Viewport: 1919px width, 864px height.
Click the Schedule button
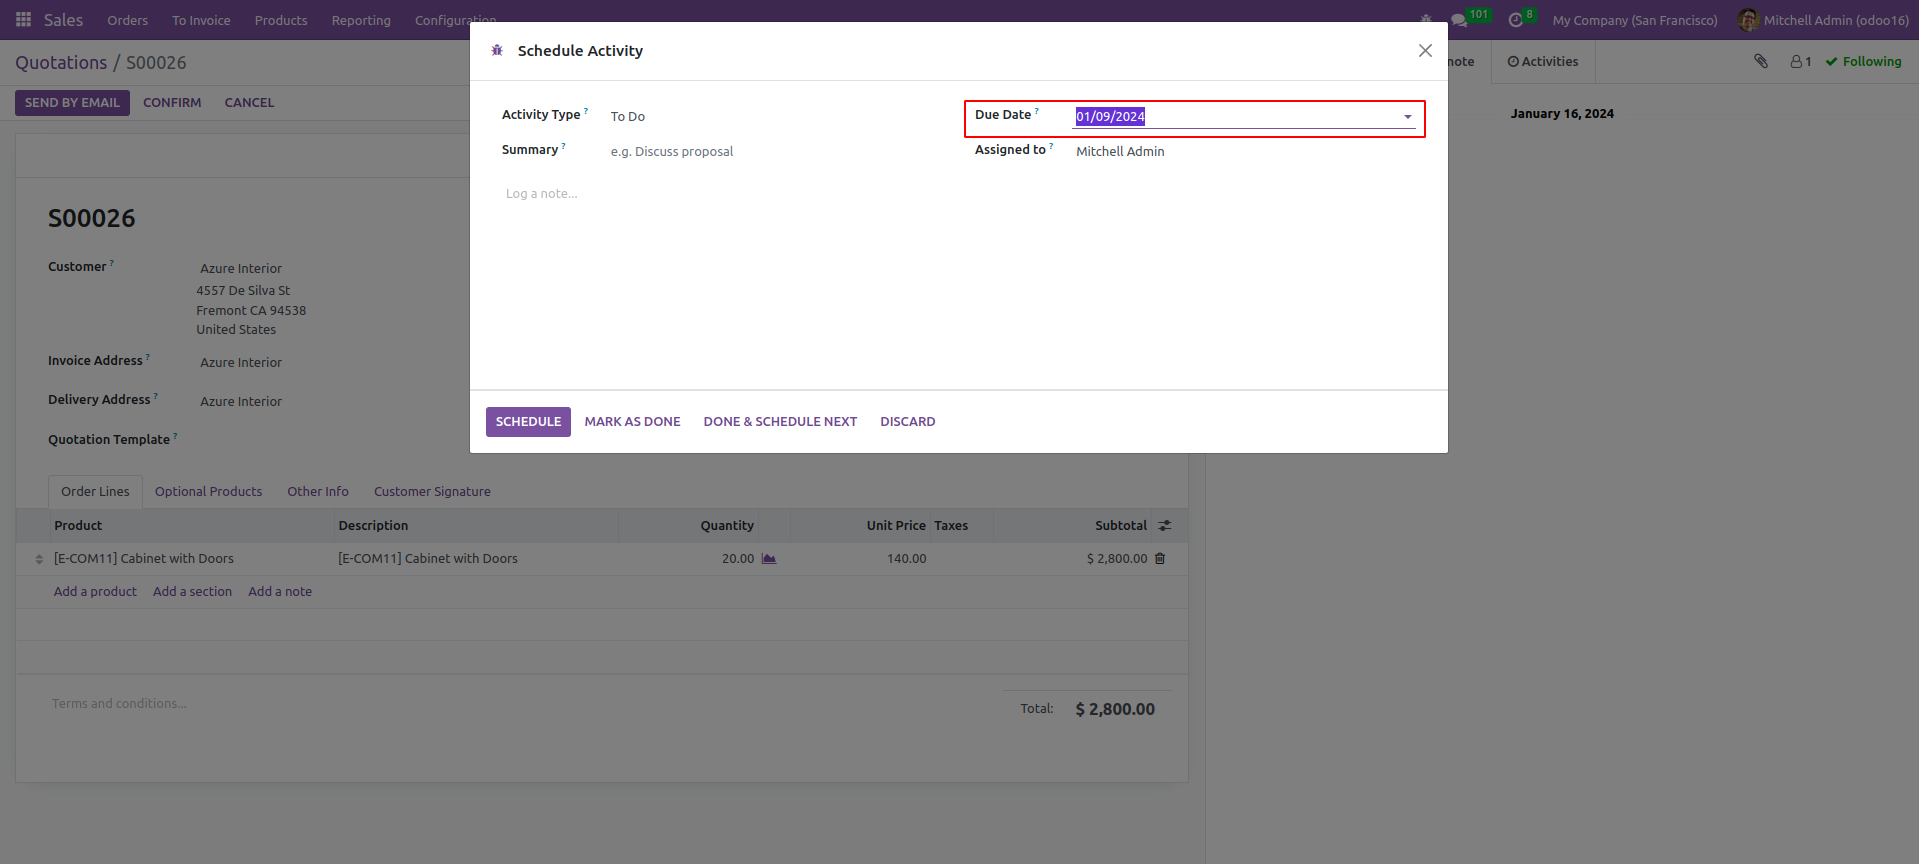pos(528,422)
